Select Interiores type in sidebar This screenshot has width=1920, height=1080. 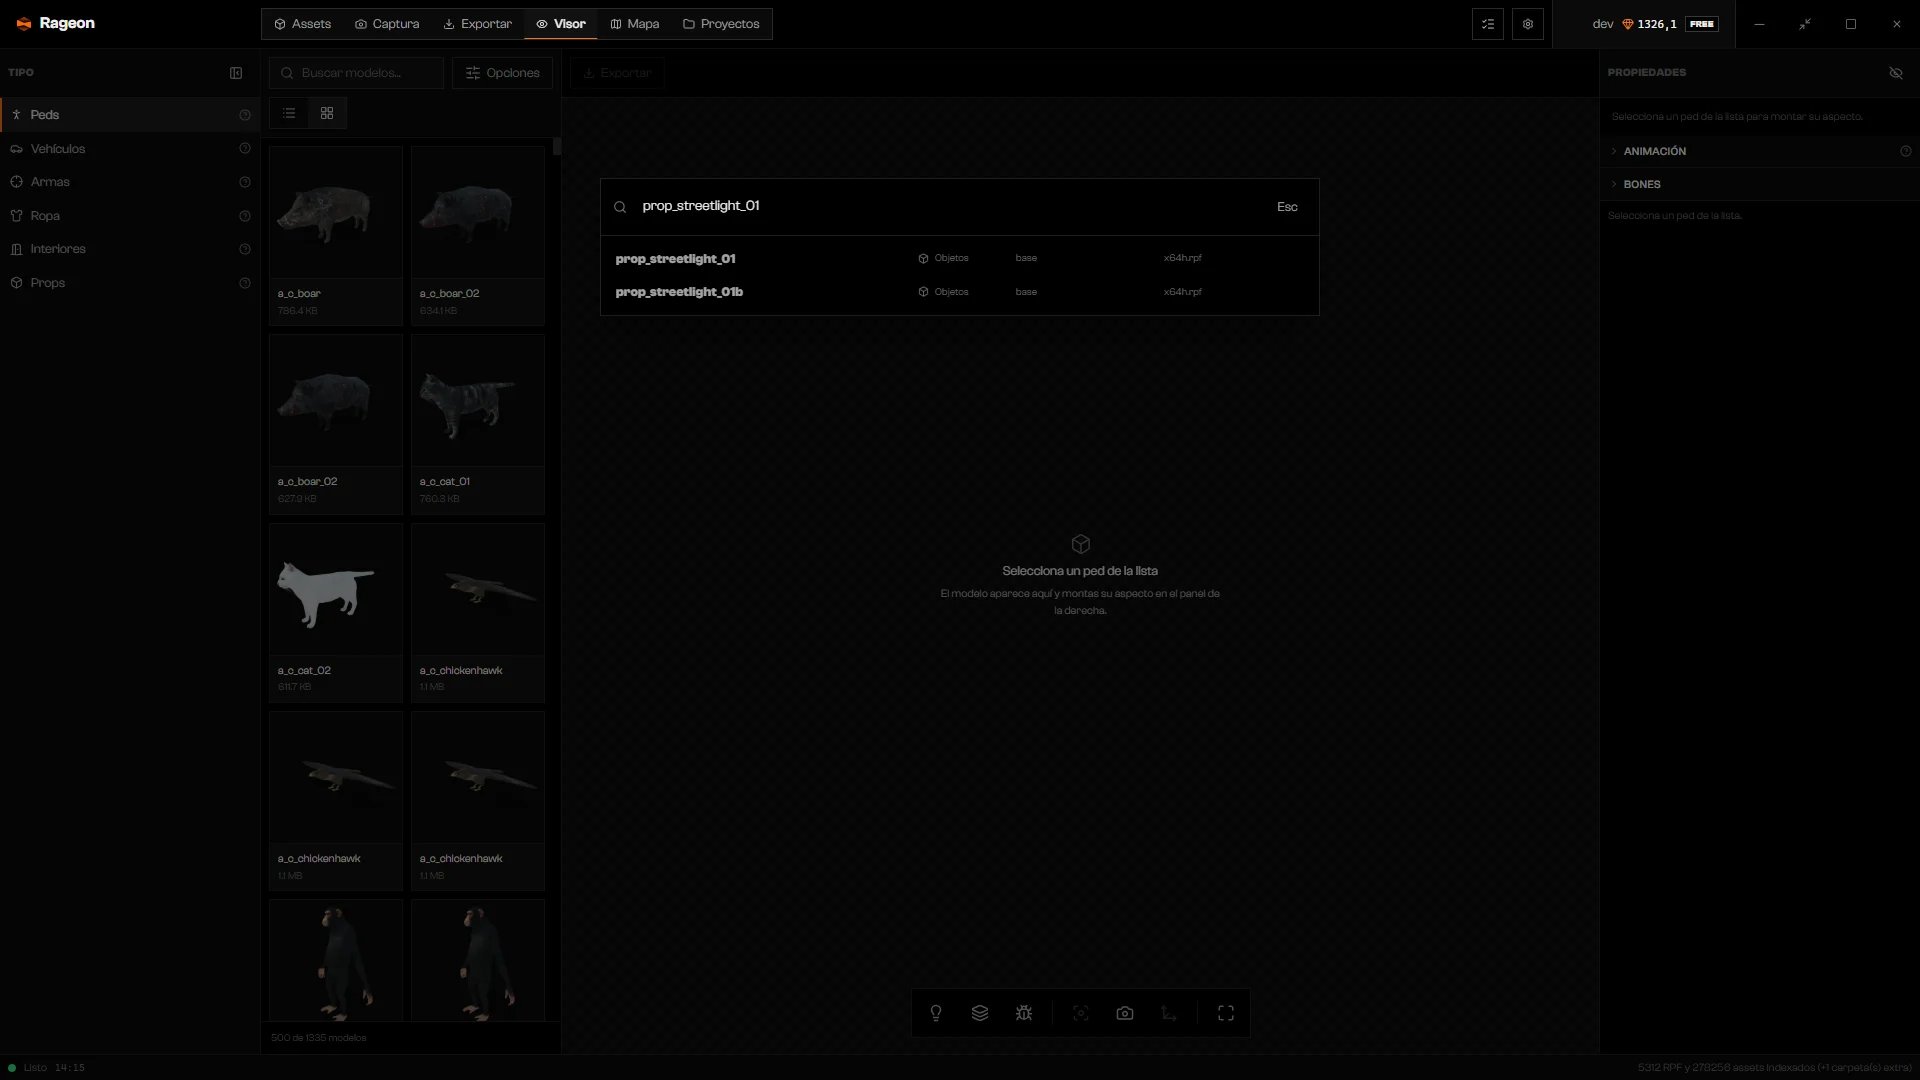[130, 249]
